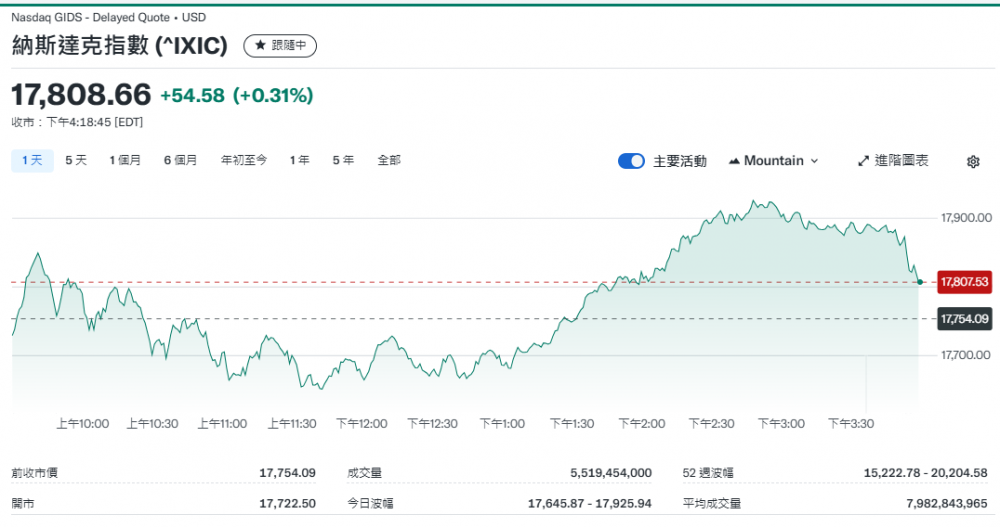
Task: Click the 17,900.00 y-axis label
Action: pos(965,217)
